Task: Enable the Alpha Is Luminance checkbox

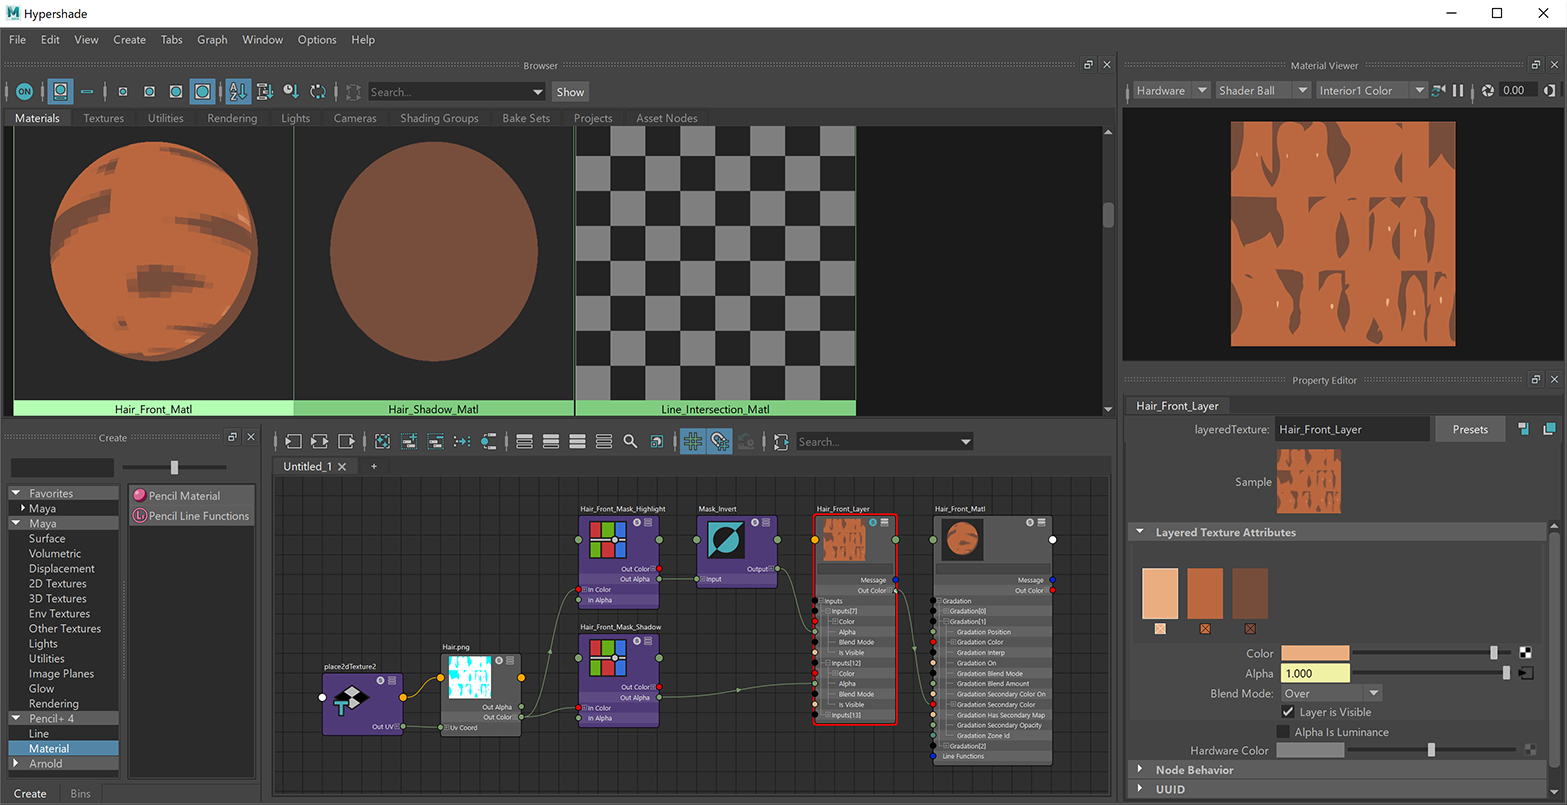Action: click(1284, 732)
